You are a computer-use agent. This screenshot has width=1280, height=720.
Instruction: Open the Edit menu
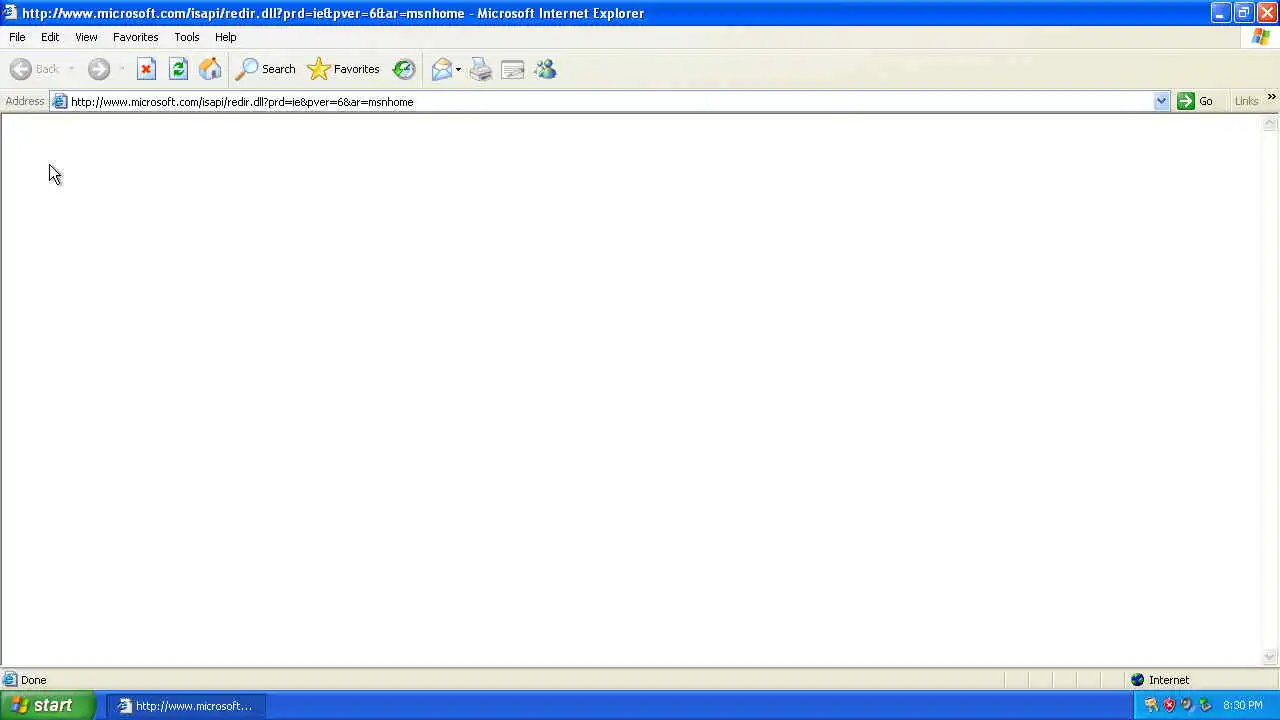50,37
